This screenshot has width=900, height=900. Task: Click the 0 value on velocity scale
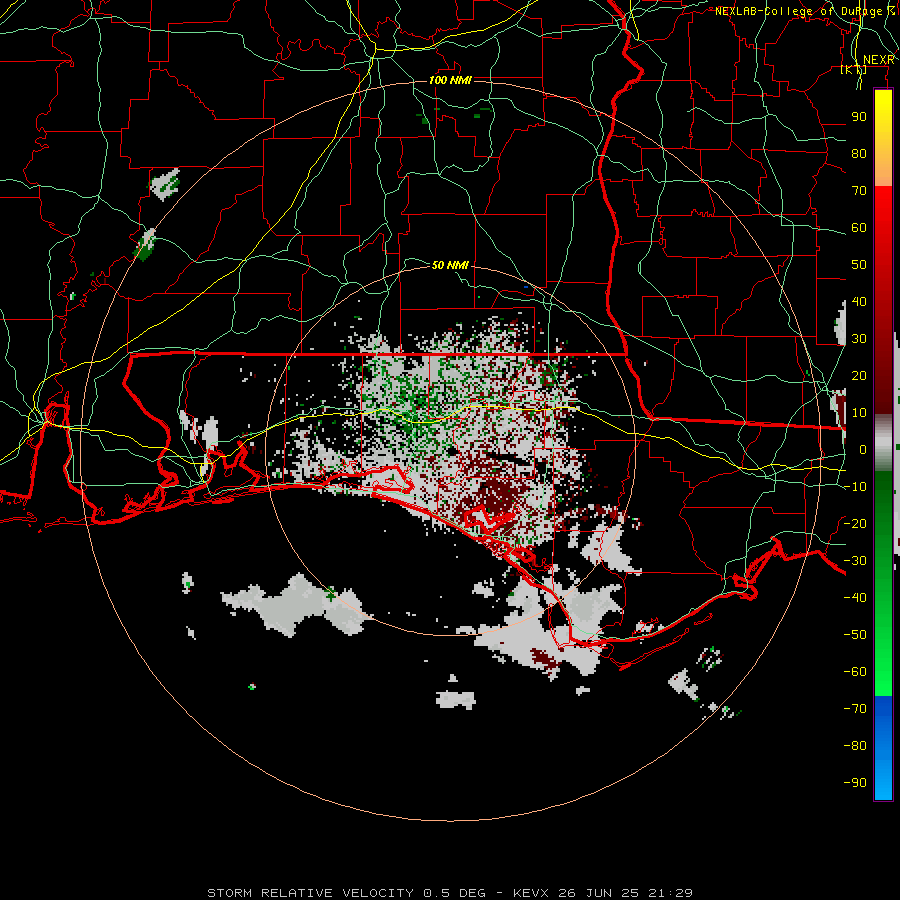863,450
